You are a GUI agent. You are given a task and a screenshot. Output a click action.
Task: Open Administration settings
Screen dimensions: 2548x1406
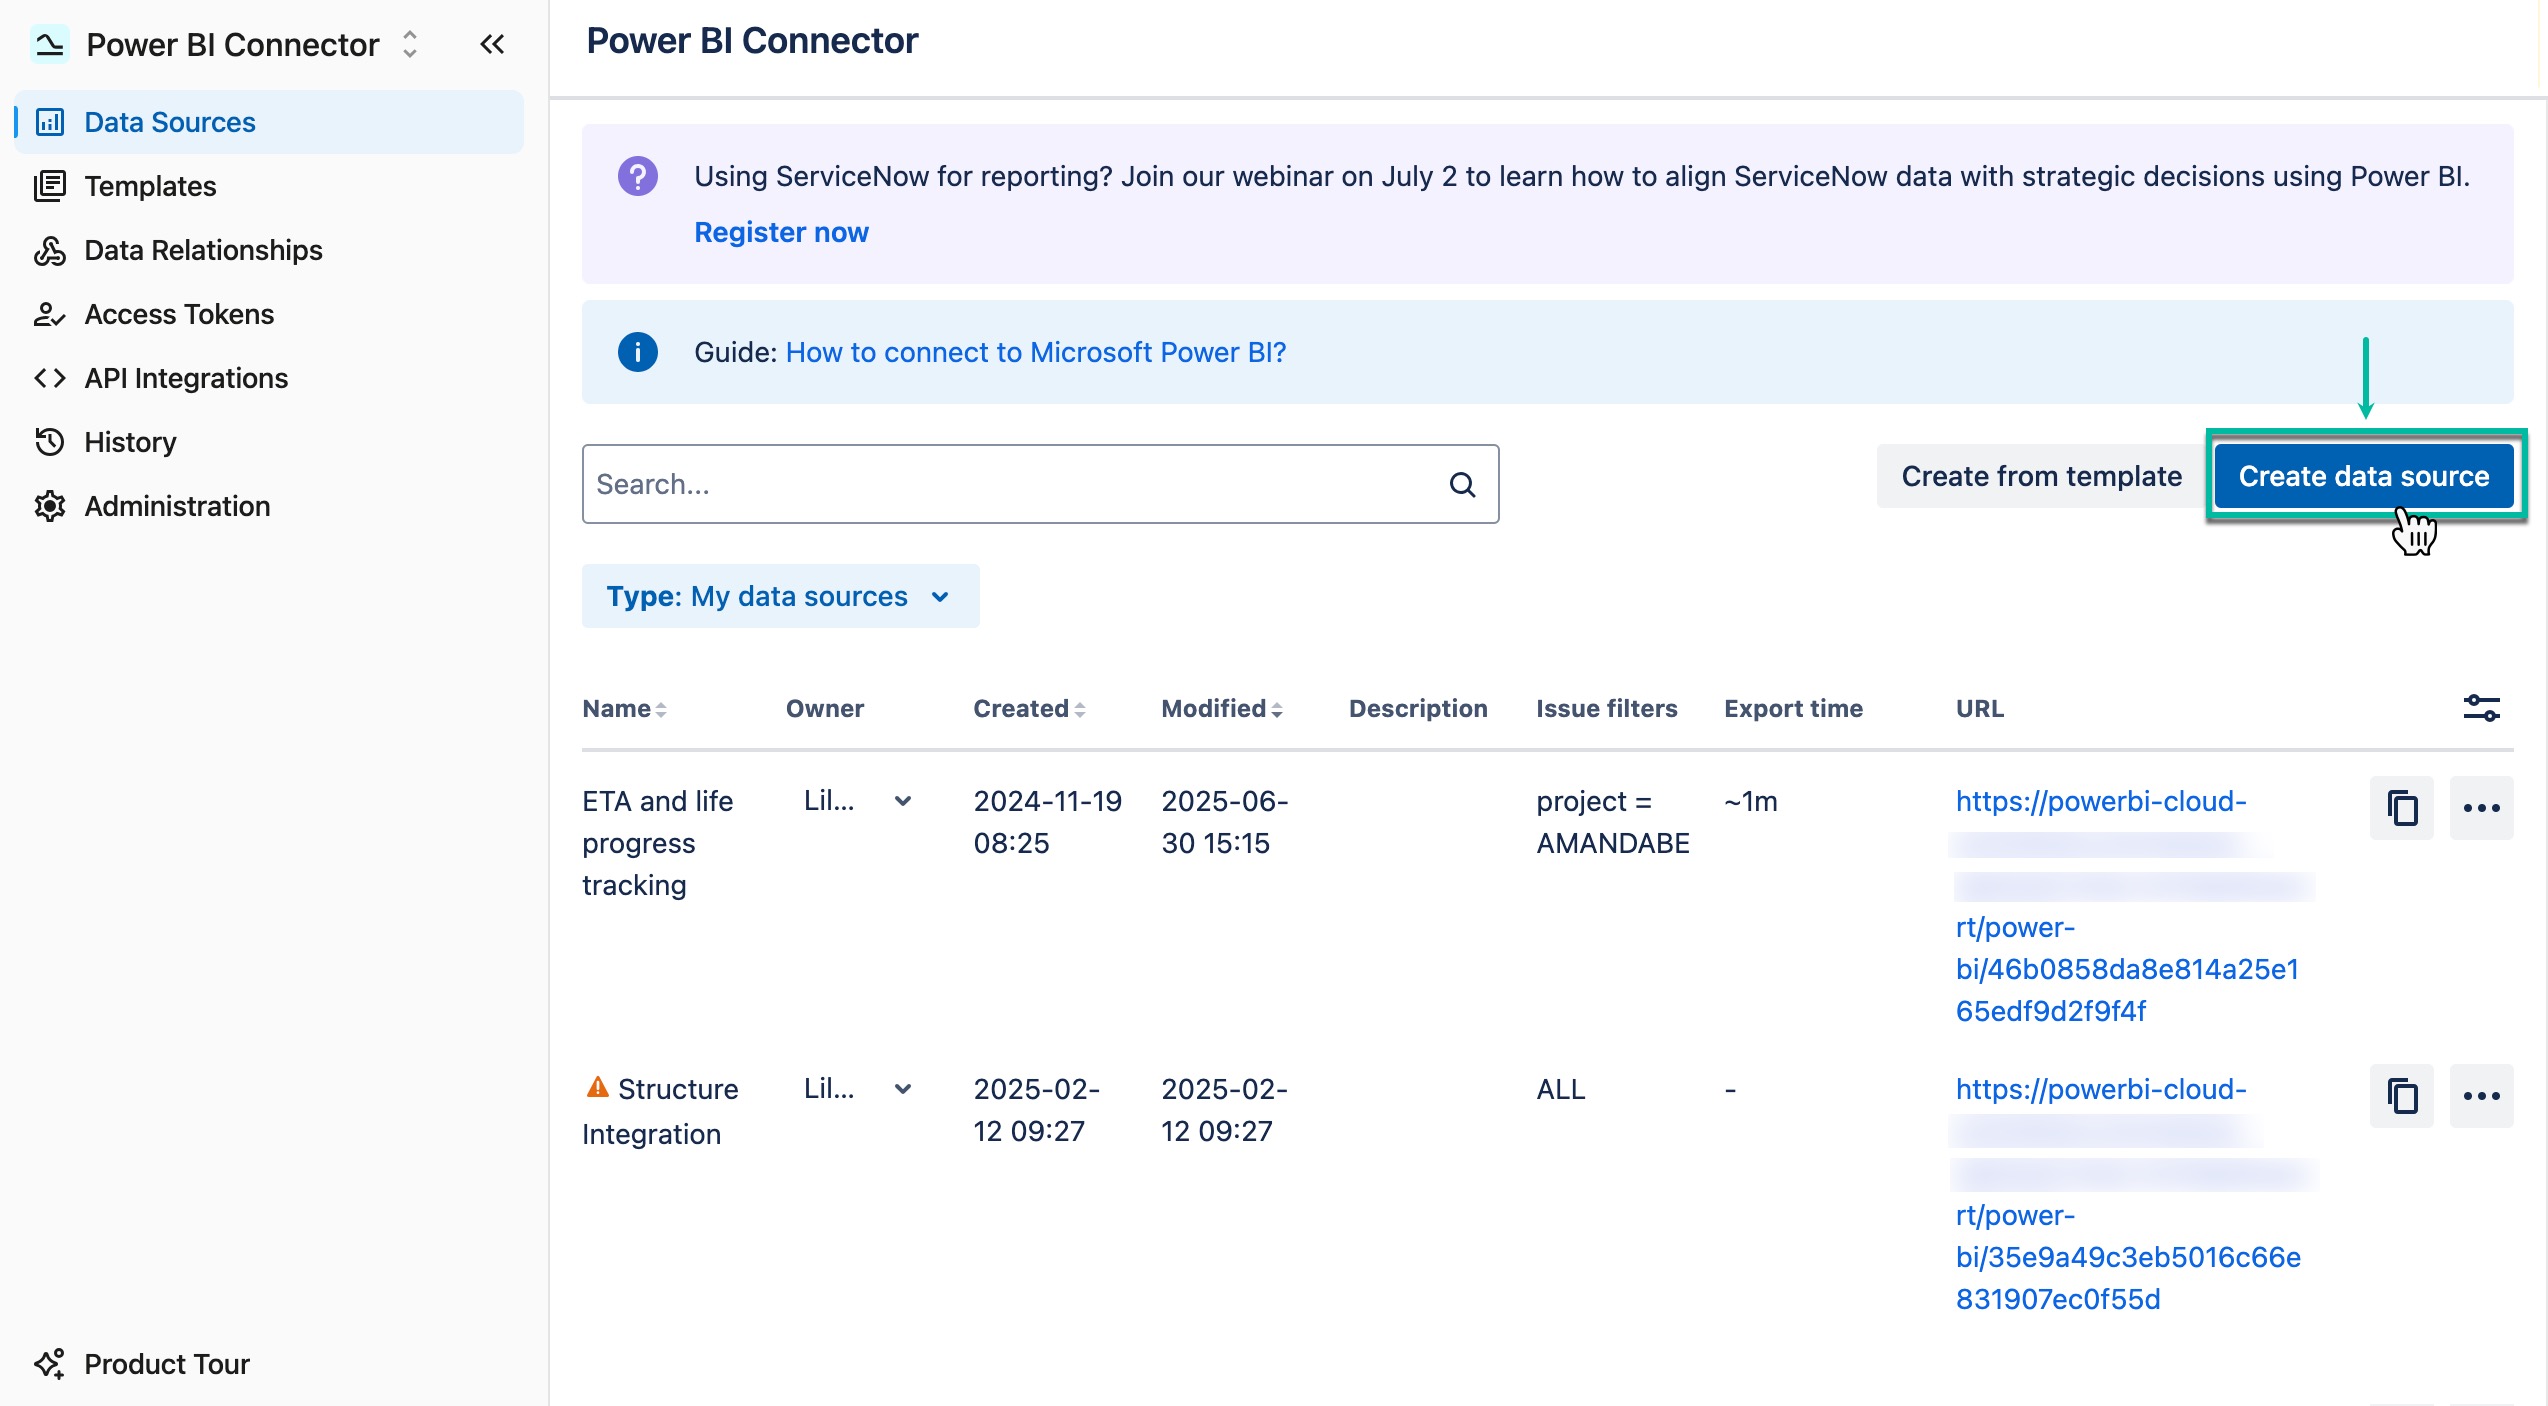176,506
